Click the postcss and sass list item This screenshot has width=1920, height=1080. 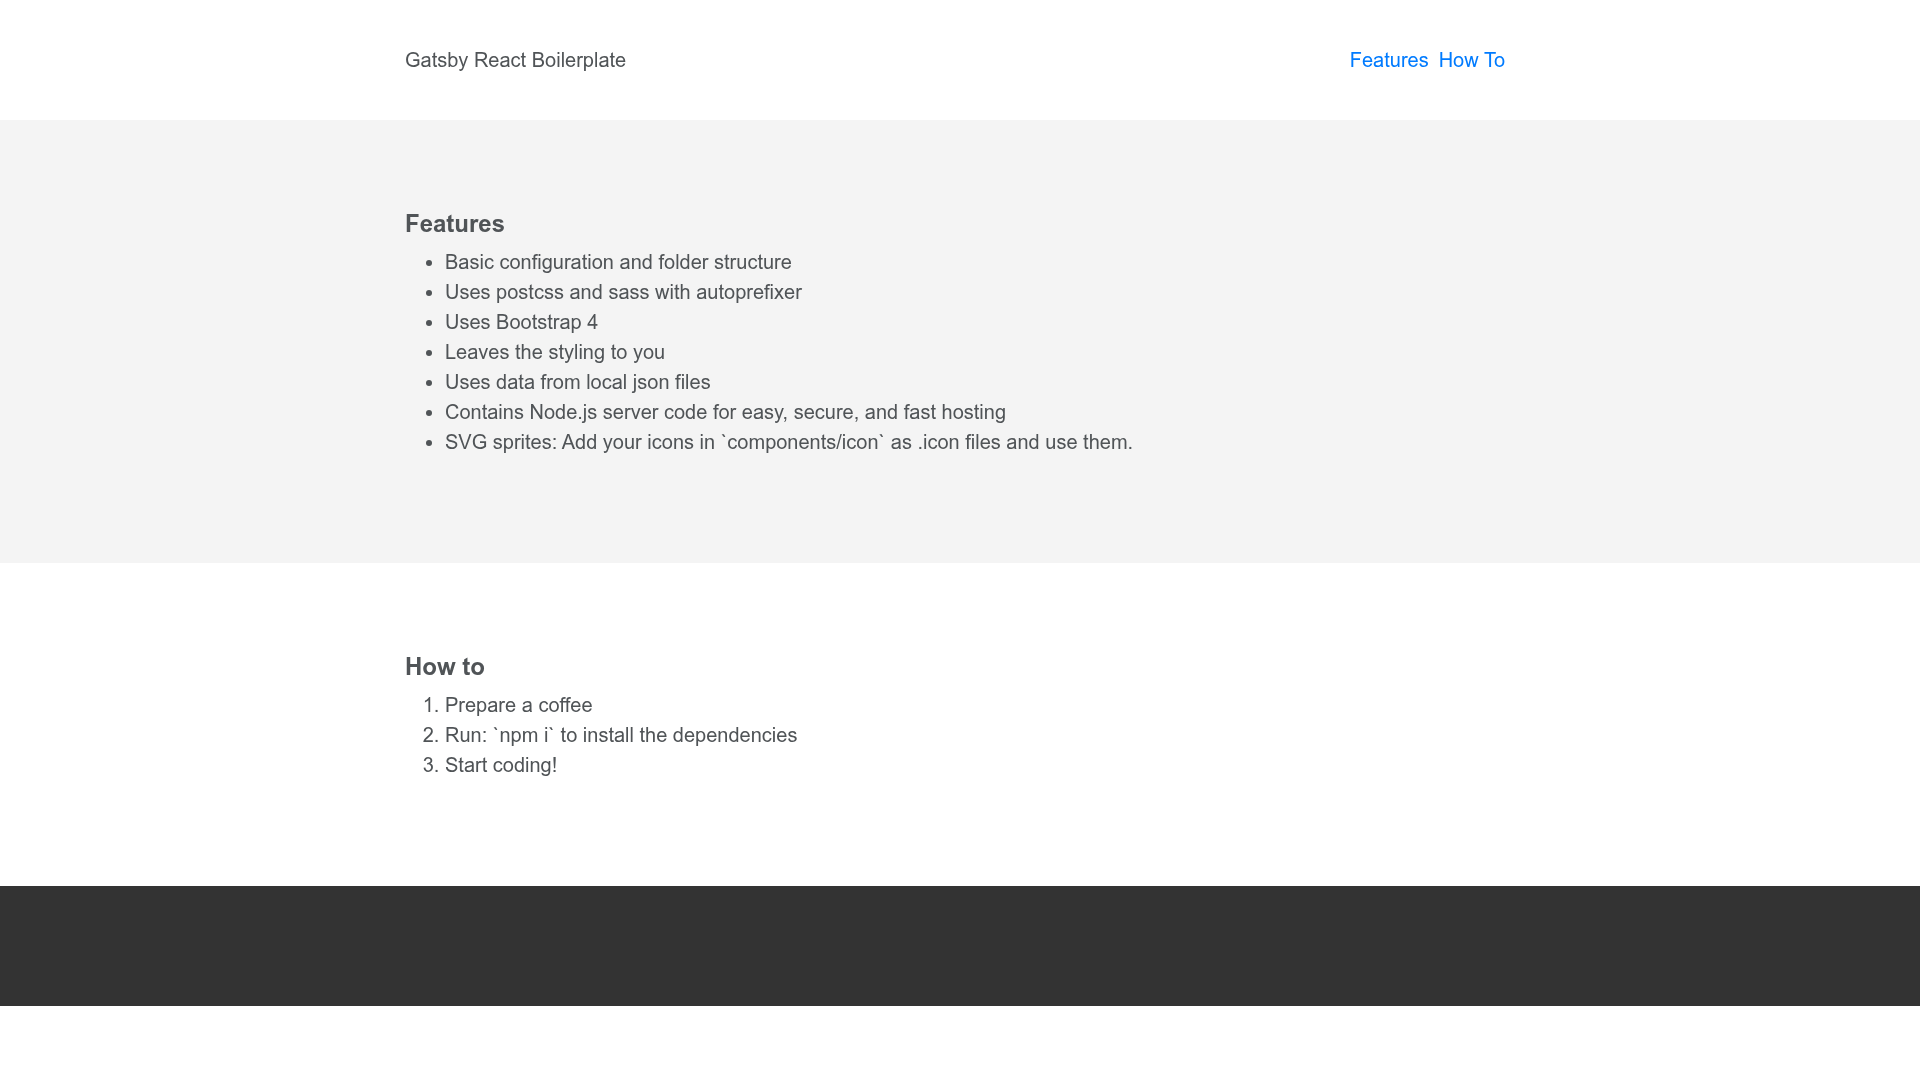pos(623,292)
